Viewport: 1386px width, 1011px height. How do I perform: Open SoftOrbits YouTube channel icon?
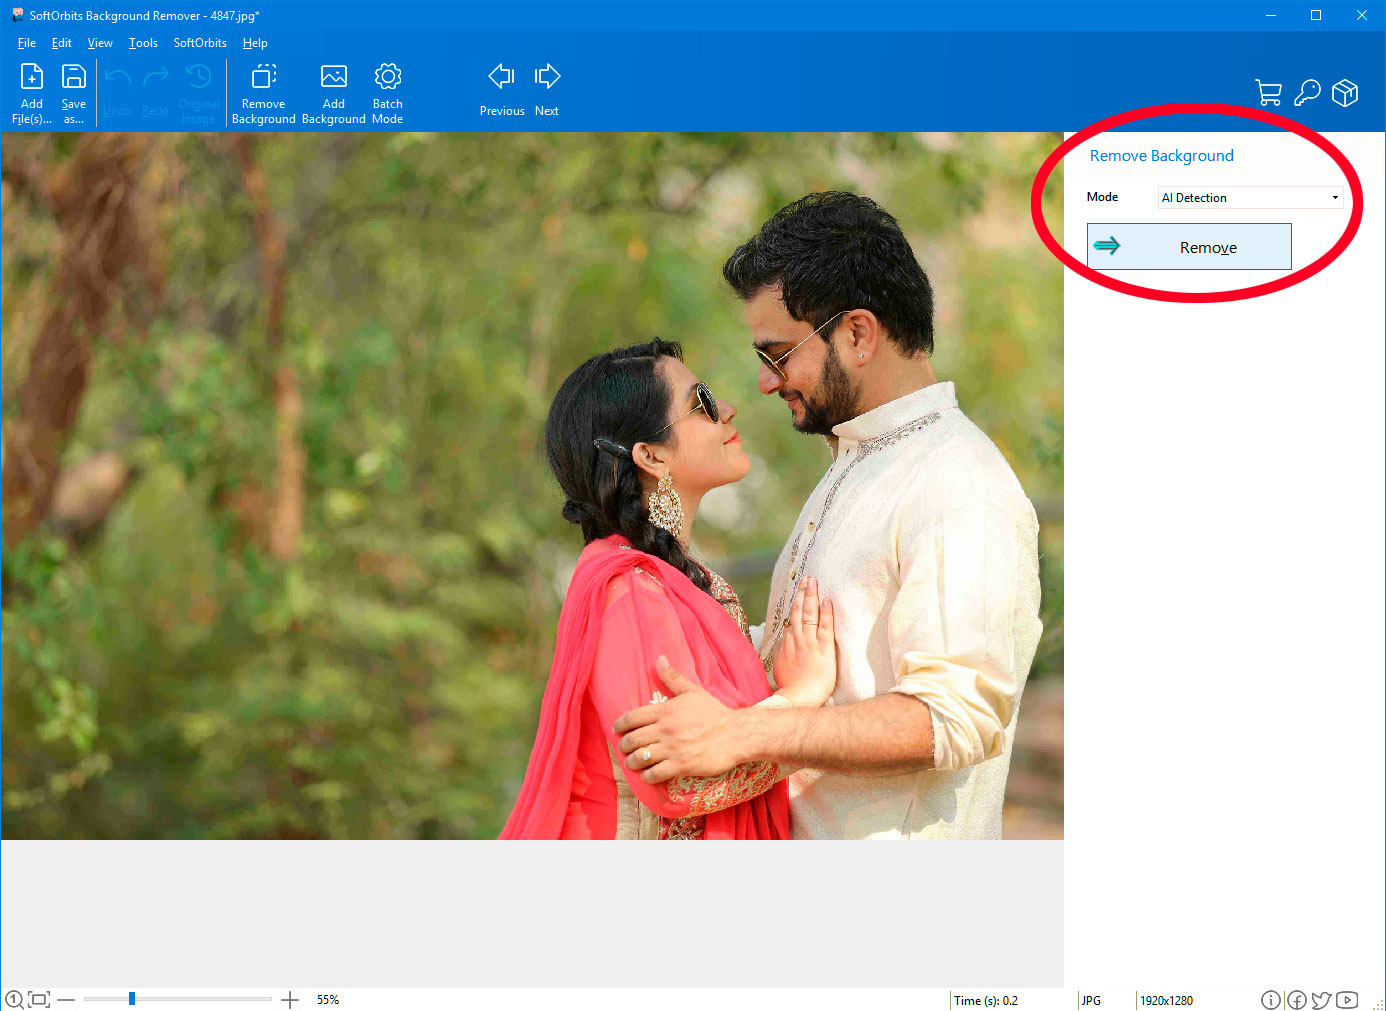pos(1346,1000)
